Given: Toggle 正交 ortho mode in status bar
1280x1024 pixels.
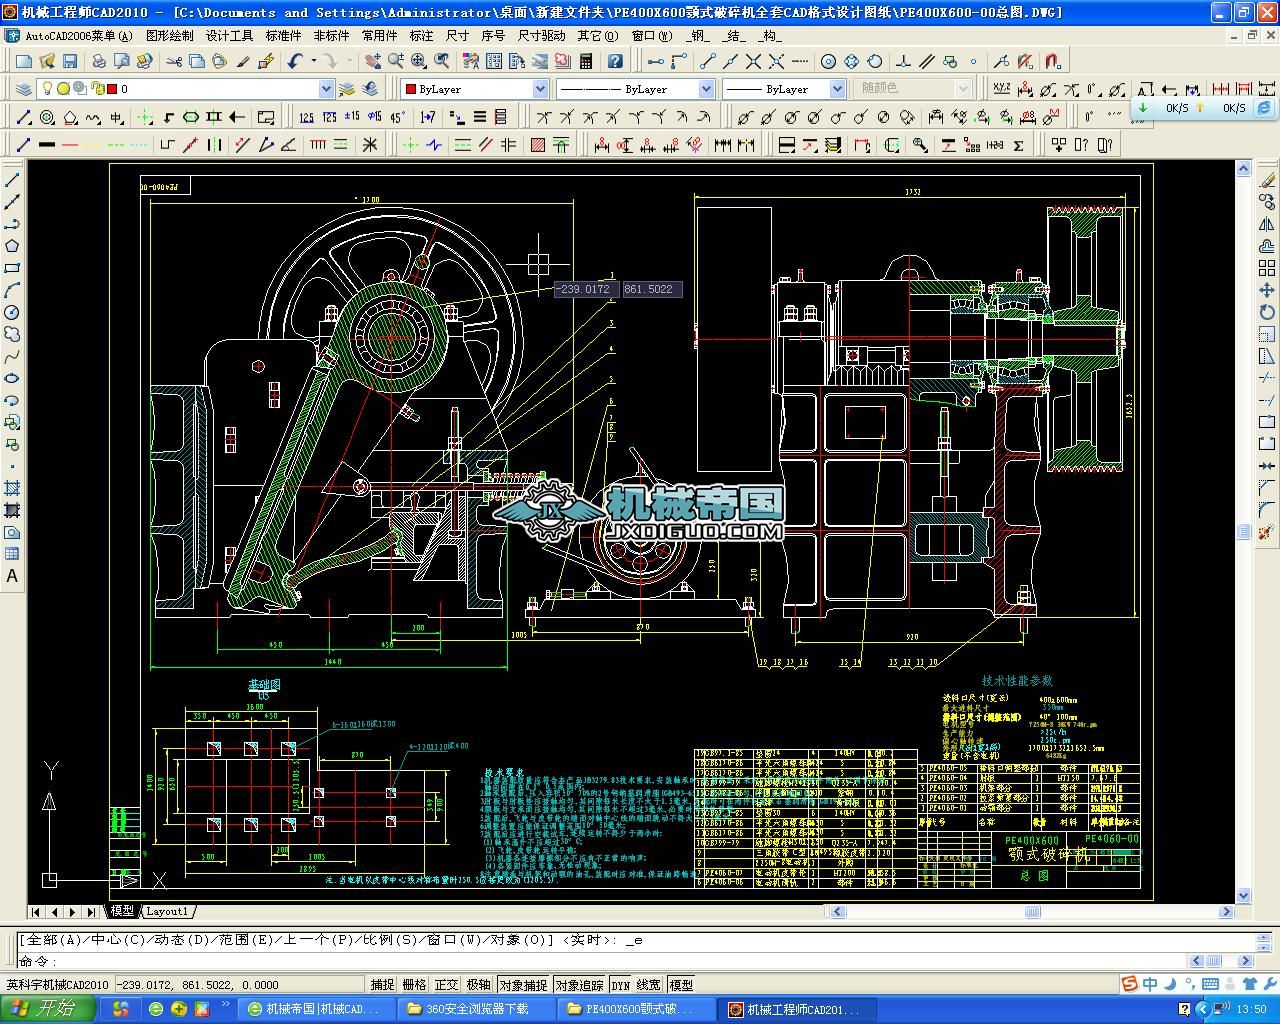Looking at the screenshot, I should [446, 985].
